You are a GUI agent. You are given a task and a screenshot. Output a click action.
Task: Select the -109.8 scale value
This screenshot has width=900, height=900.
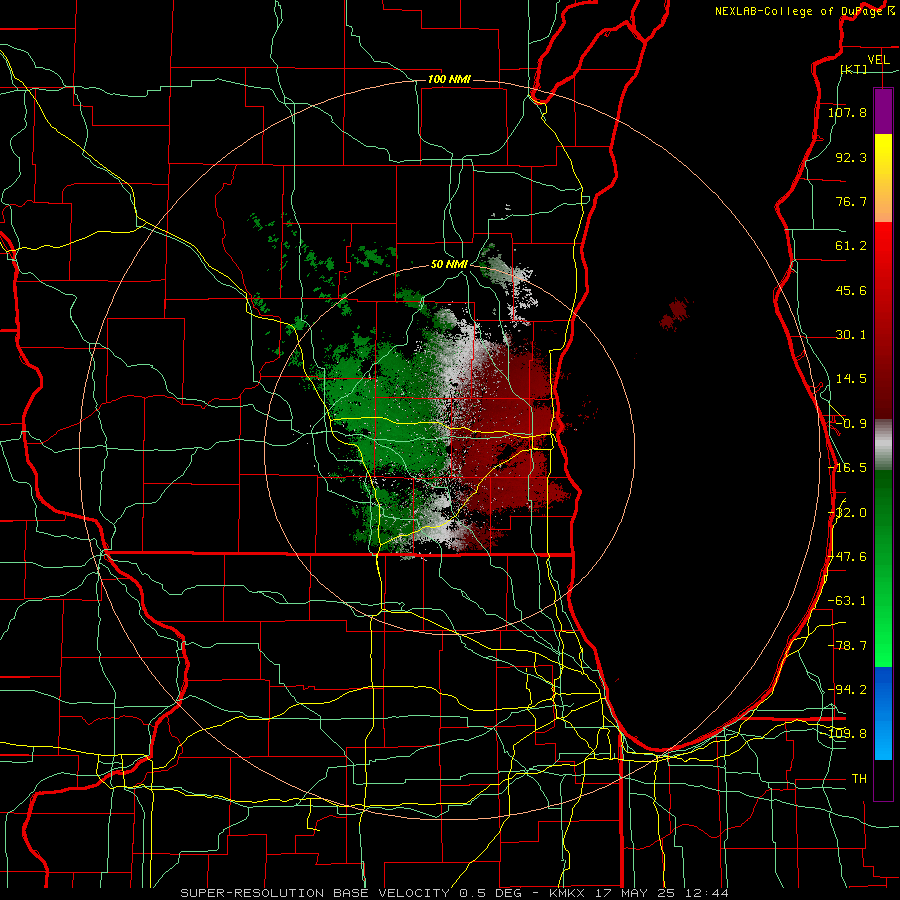847,734
